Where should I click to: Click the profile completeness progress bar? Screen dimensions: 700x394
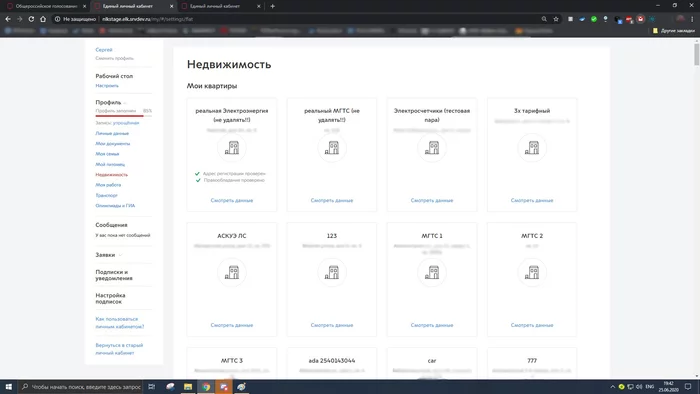click(x=124, y=116)
